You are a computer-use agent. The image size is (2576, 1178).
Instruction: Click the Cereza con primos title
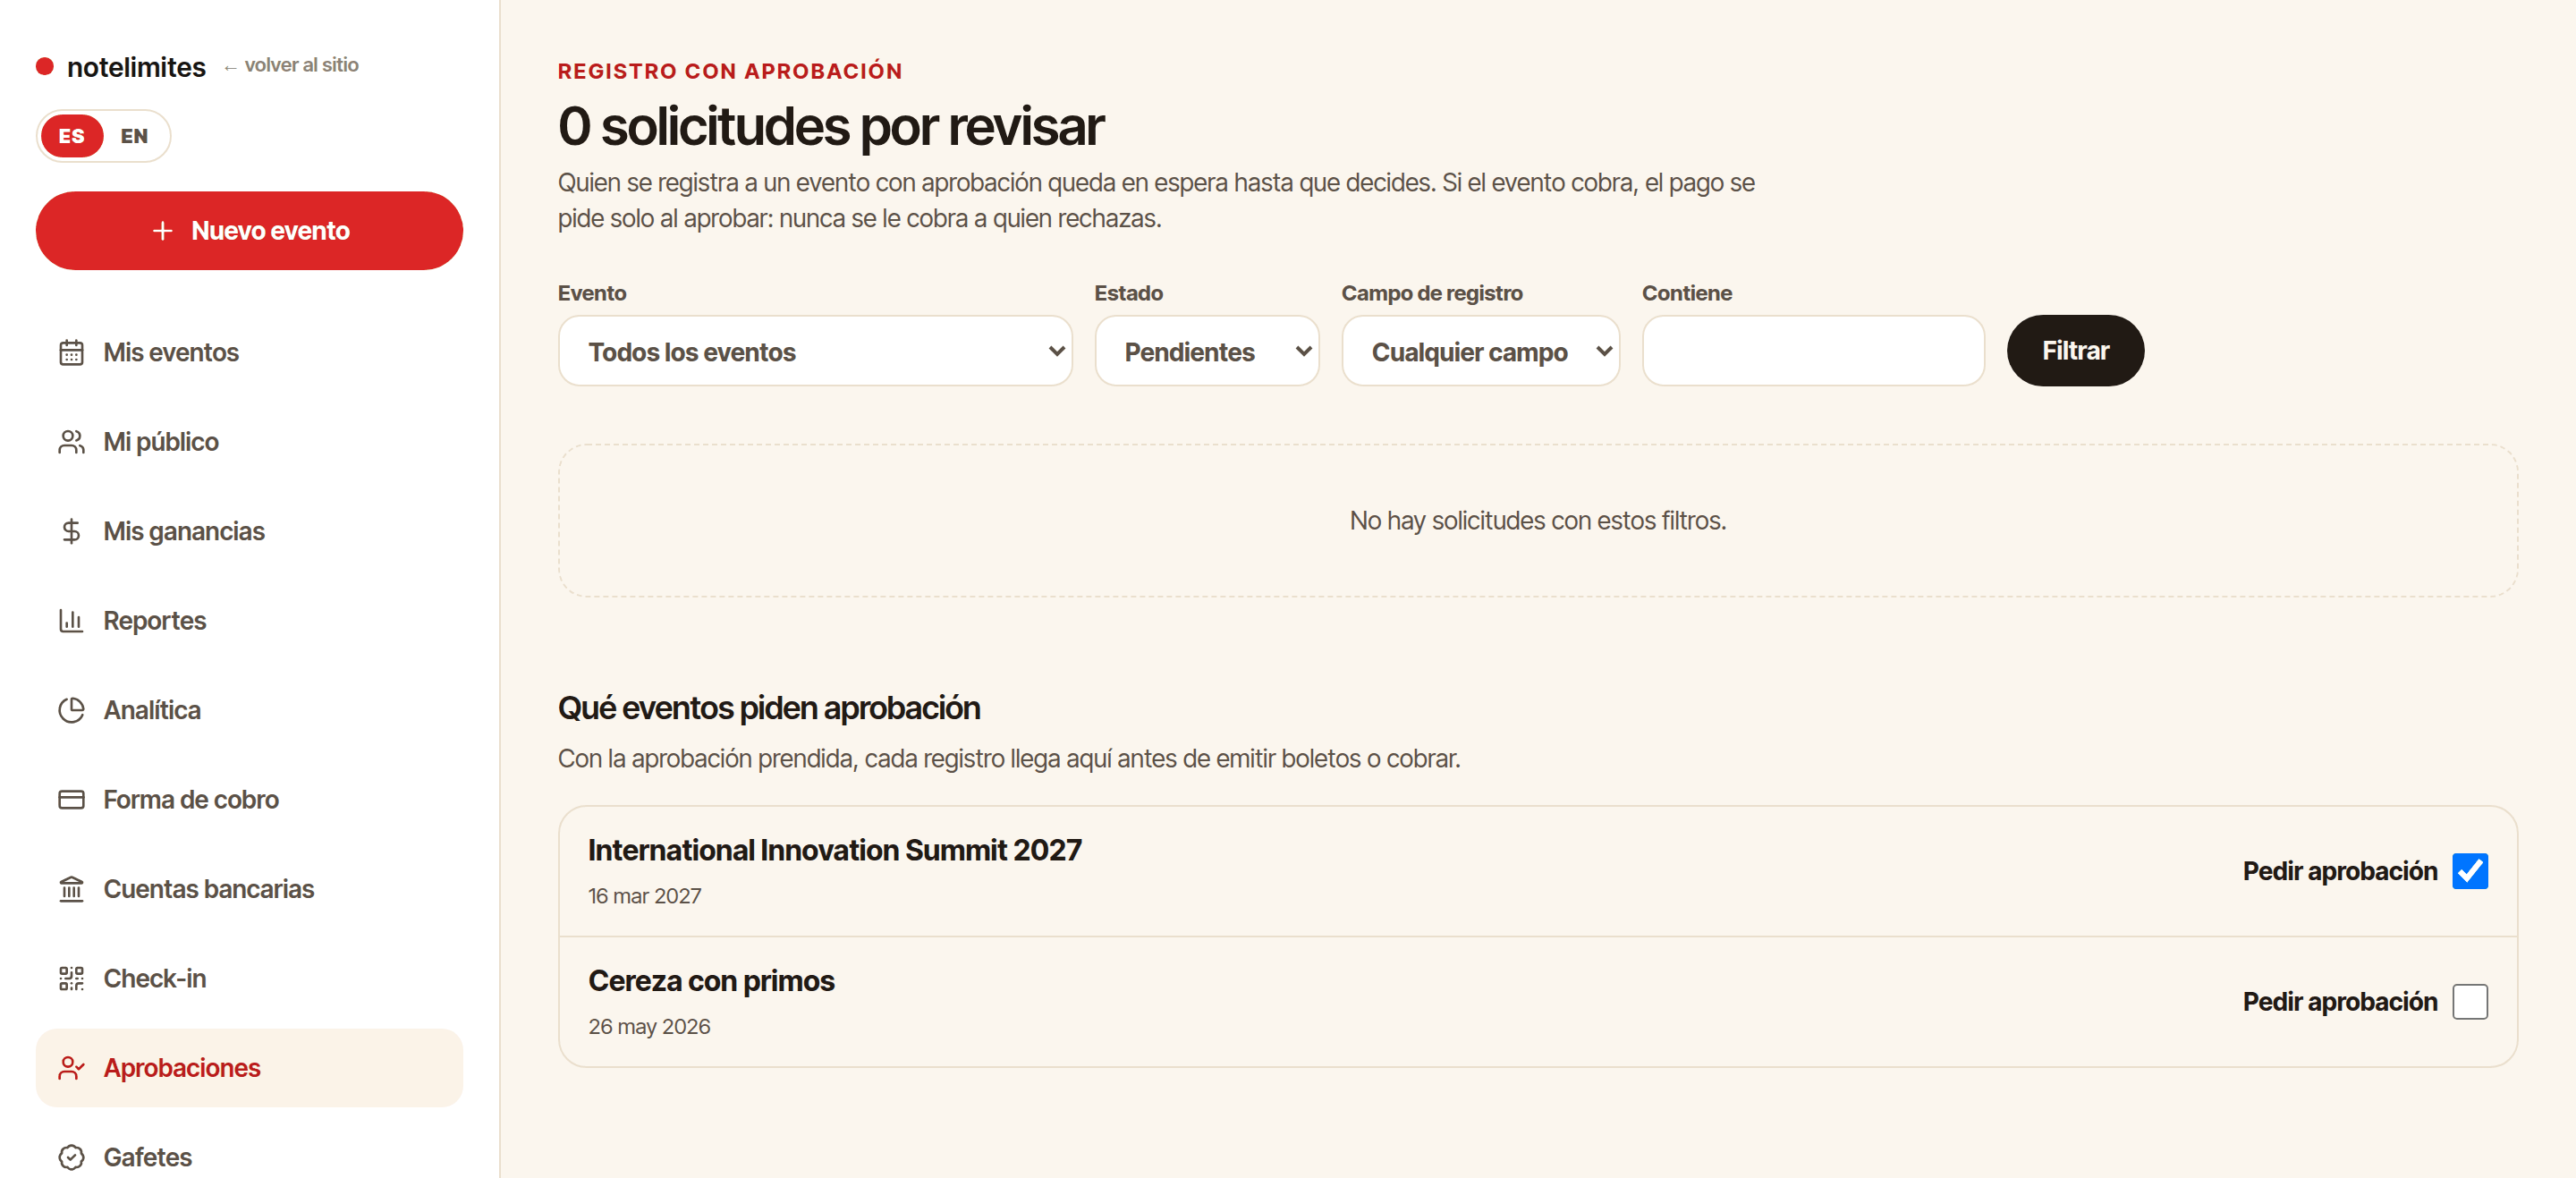point(711,981)
